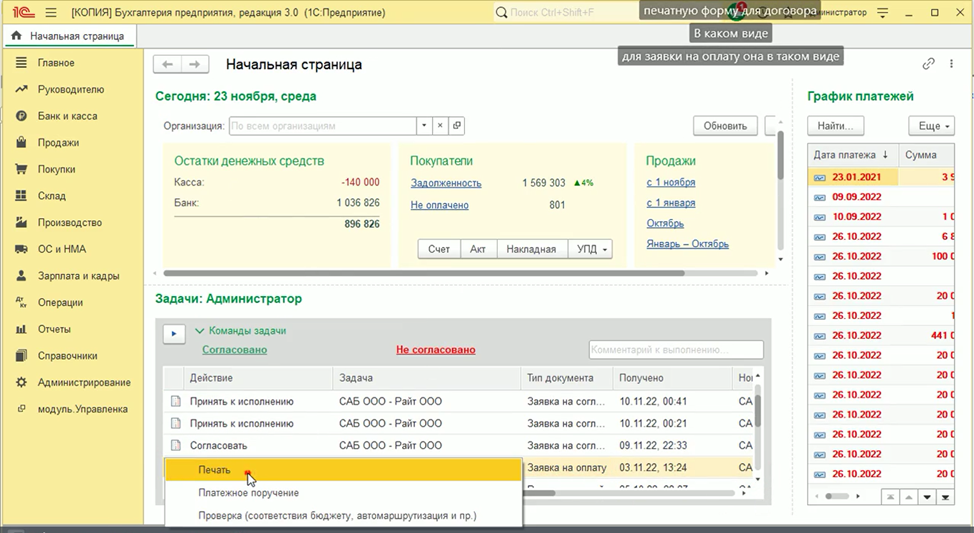
Task: Focus the Комментарий к выполнению field
Action: tap(676, 350)
